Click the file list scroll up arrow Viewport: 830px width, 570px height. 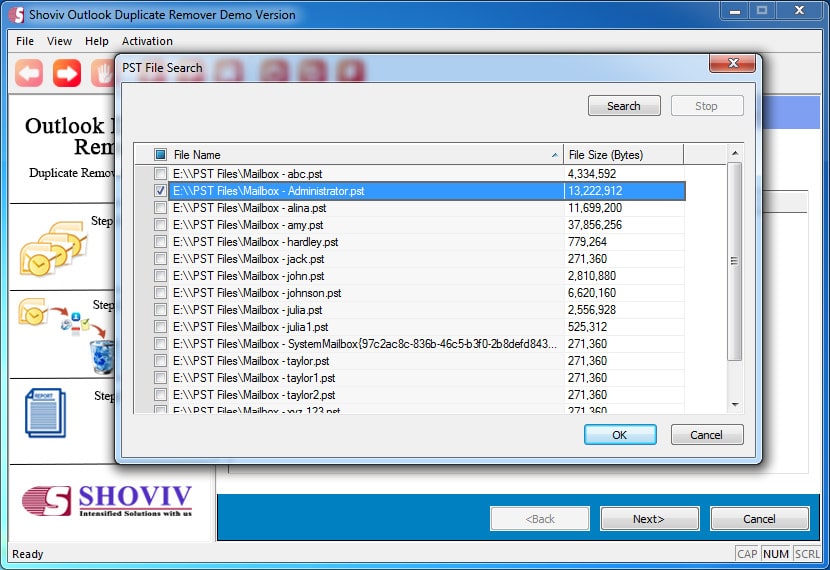(735, 153)
